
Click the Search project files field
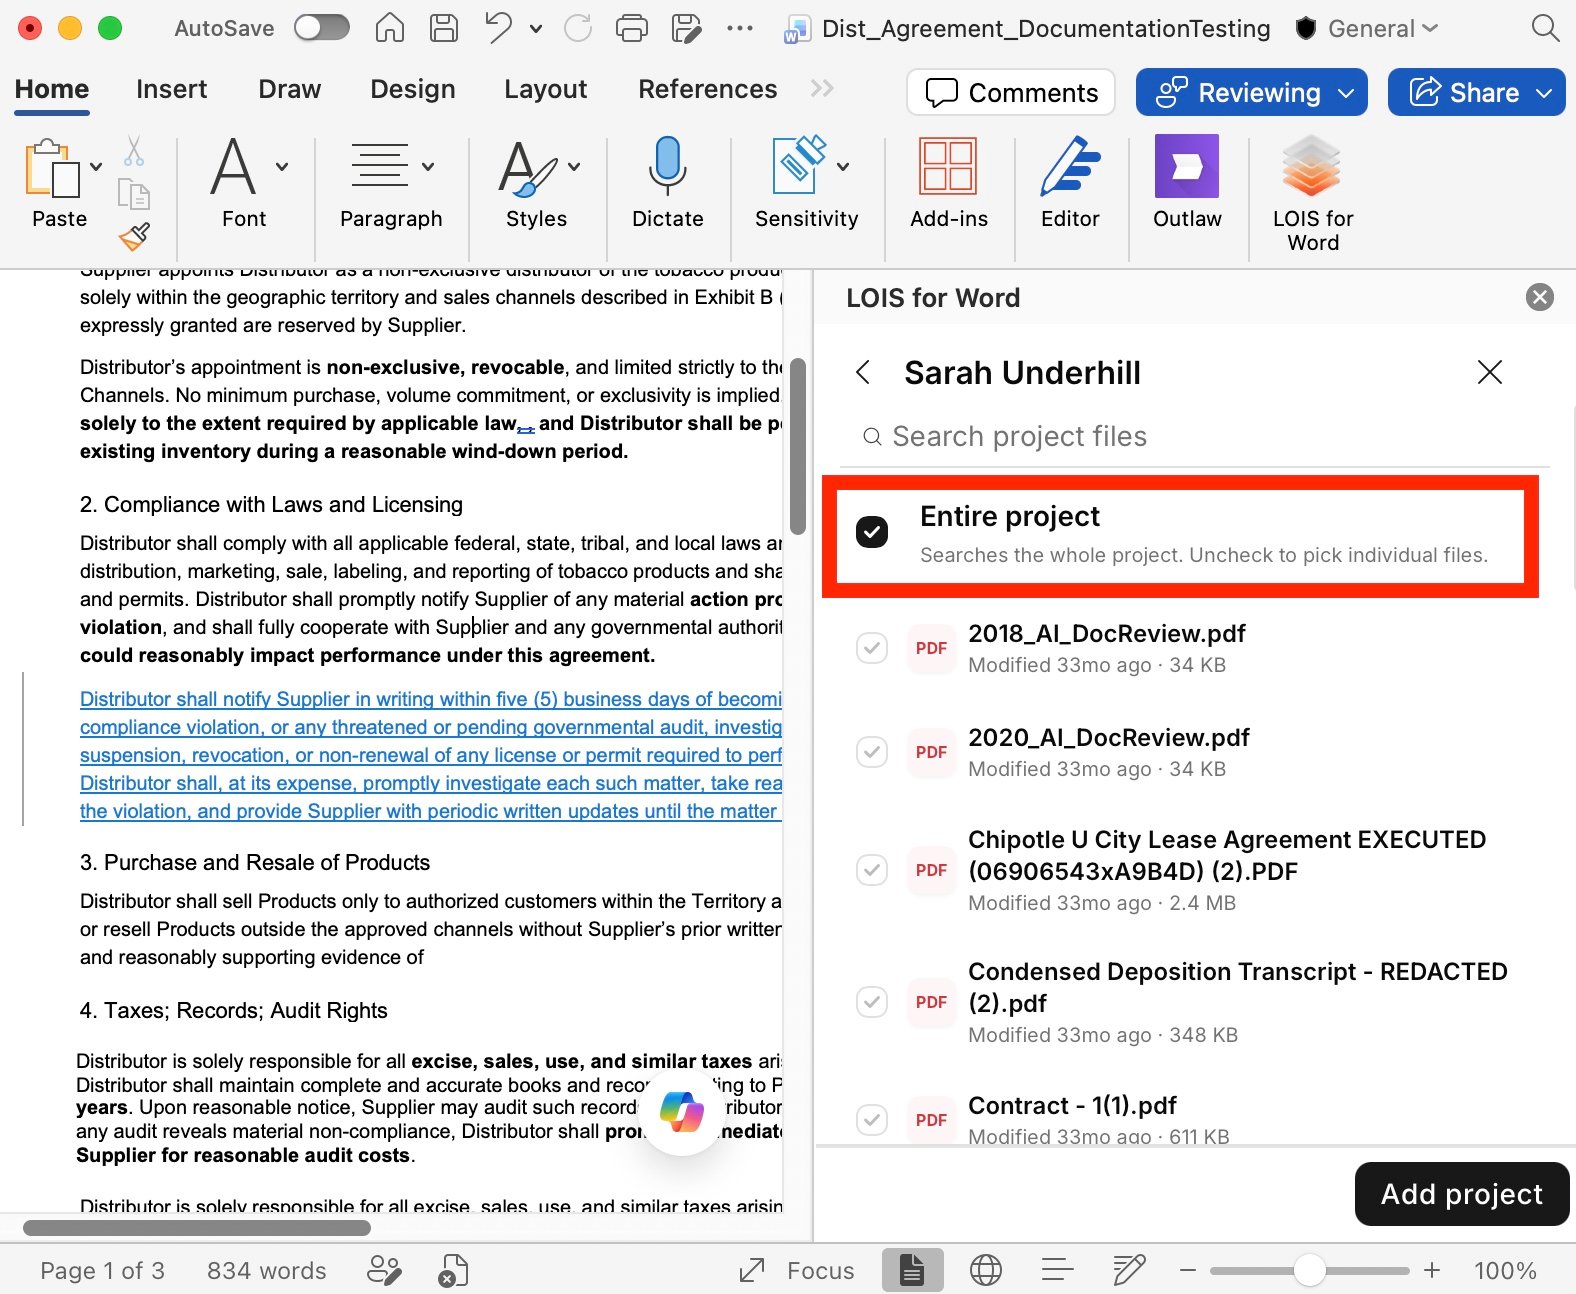tap(1195, 437)
